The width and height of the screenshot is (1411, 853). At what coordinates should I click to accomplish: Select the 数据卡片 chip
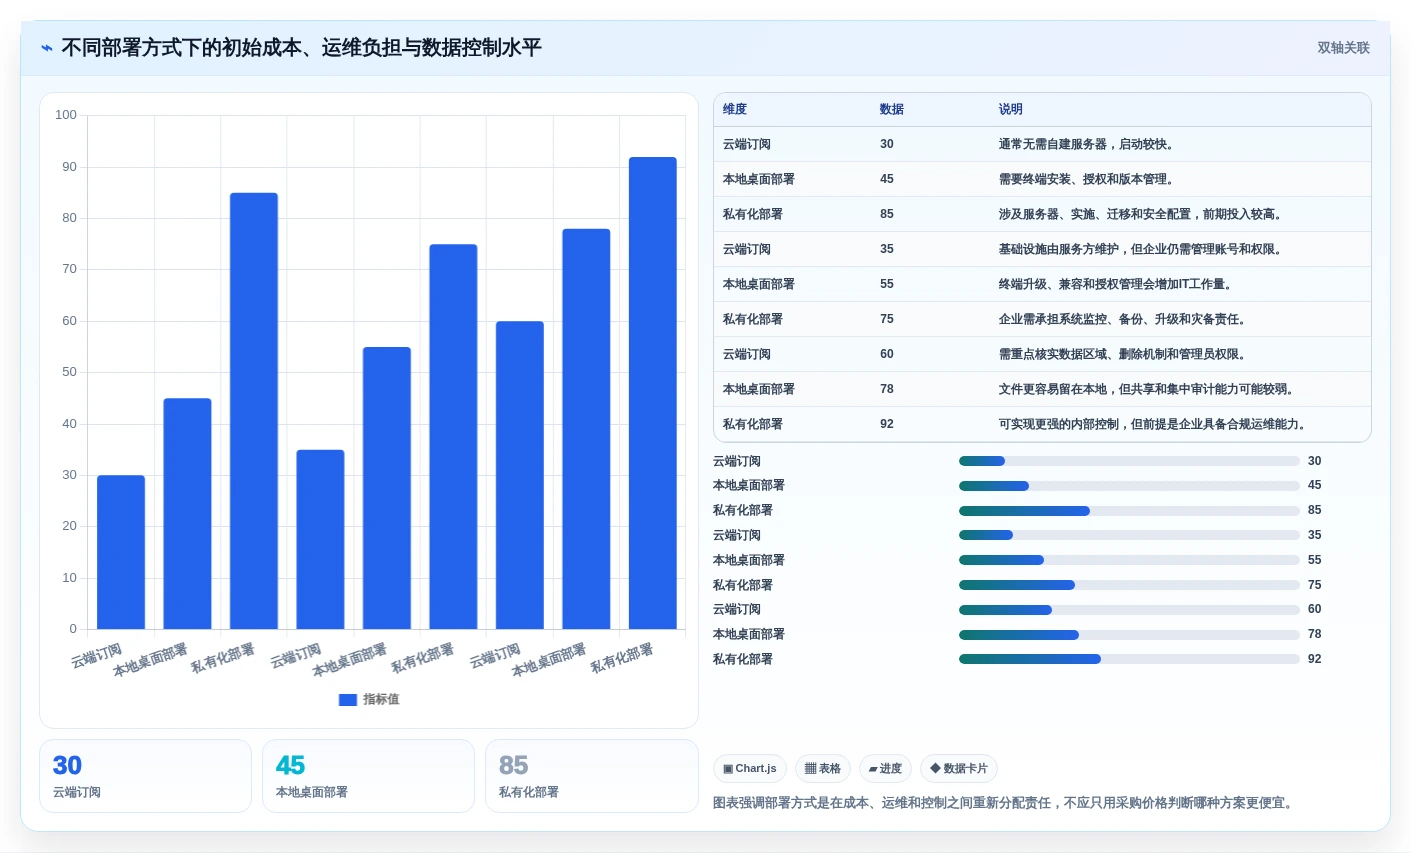pos(959,769)
